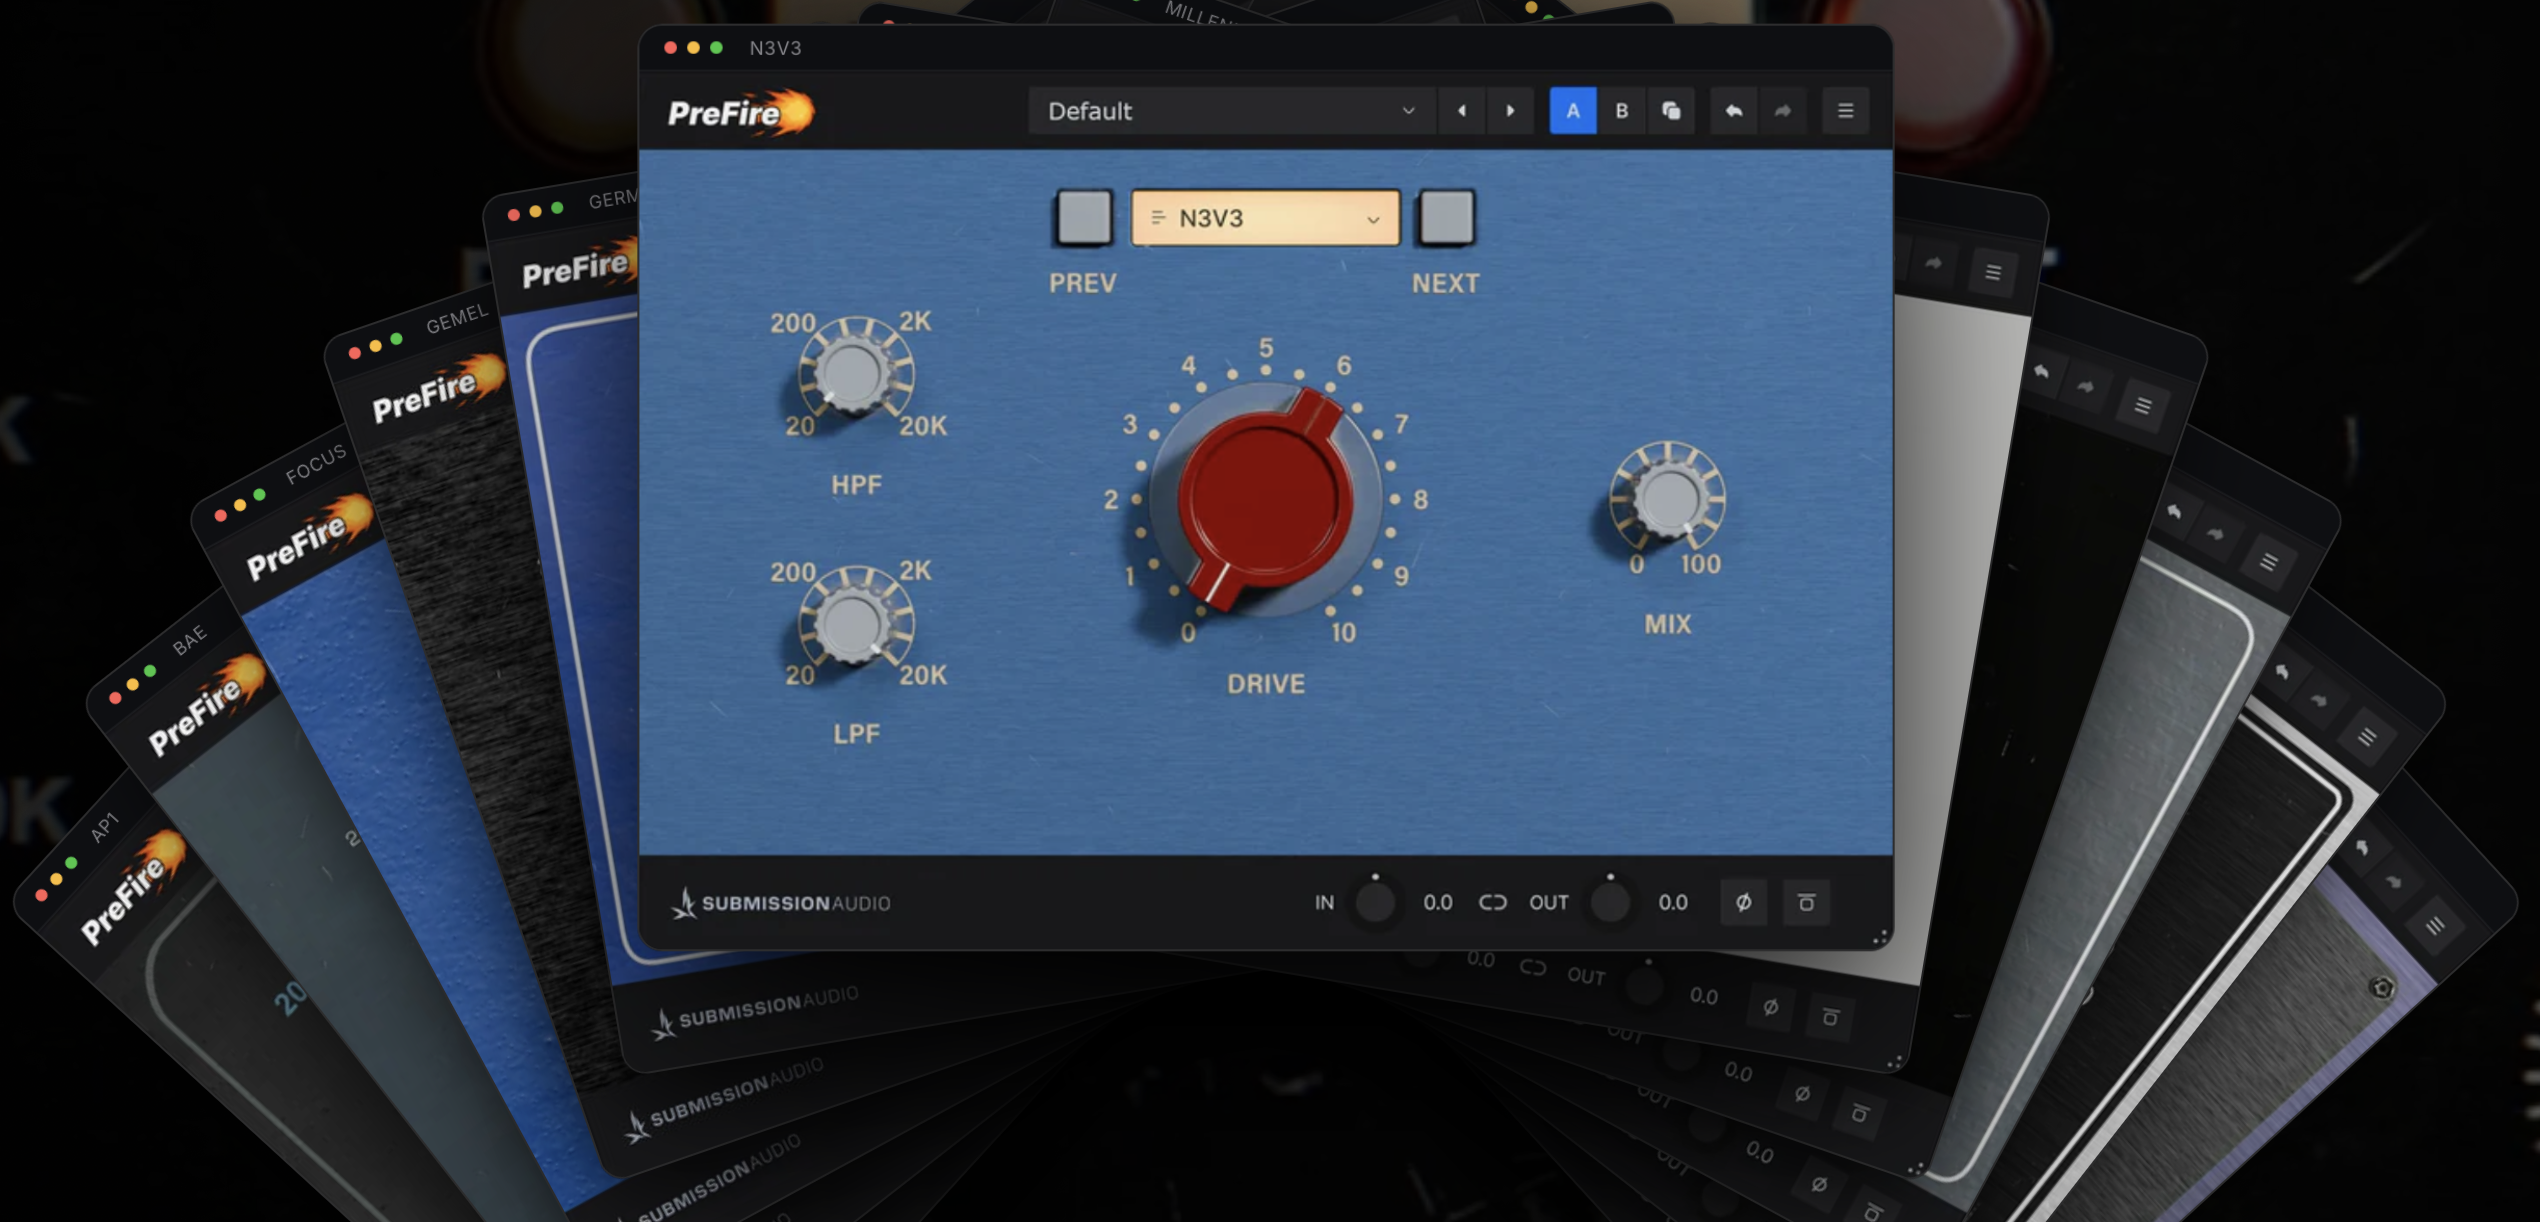Click the PreFire logo in GEMEL window

click(x=437, y=390)
